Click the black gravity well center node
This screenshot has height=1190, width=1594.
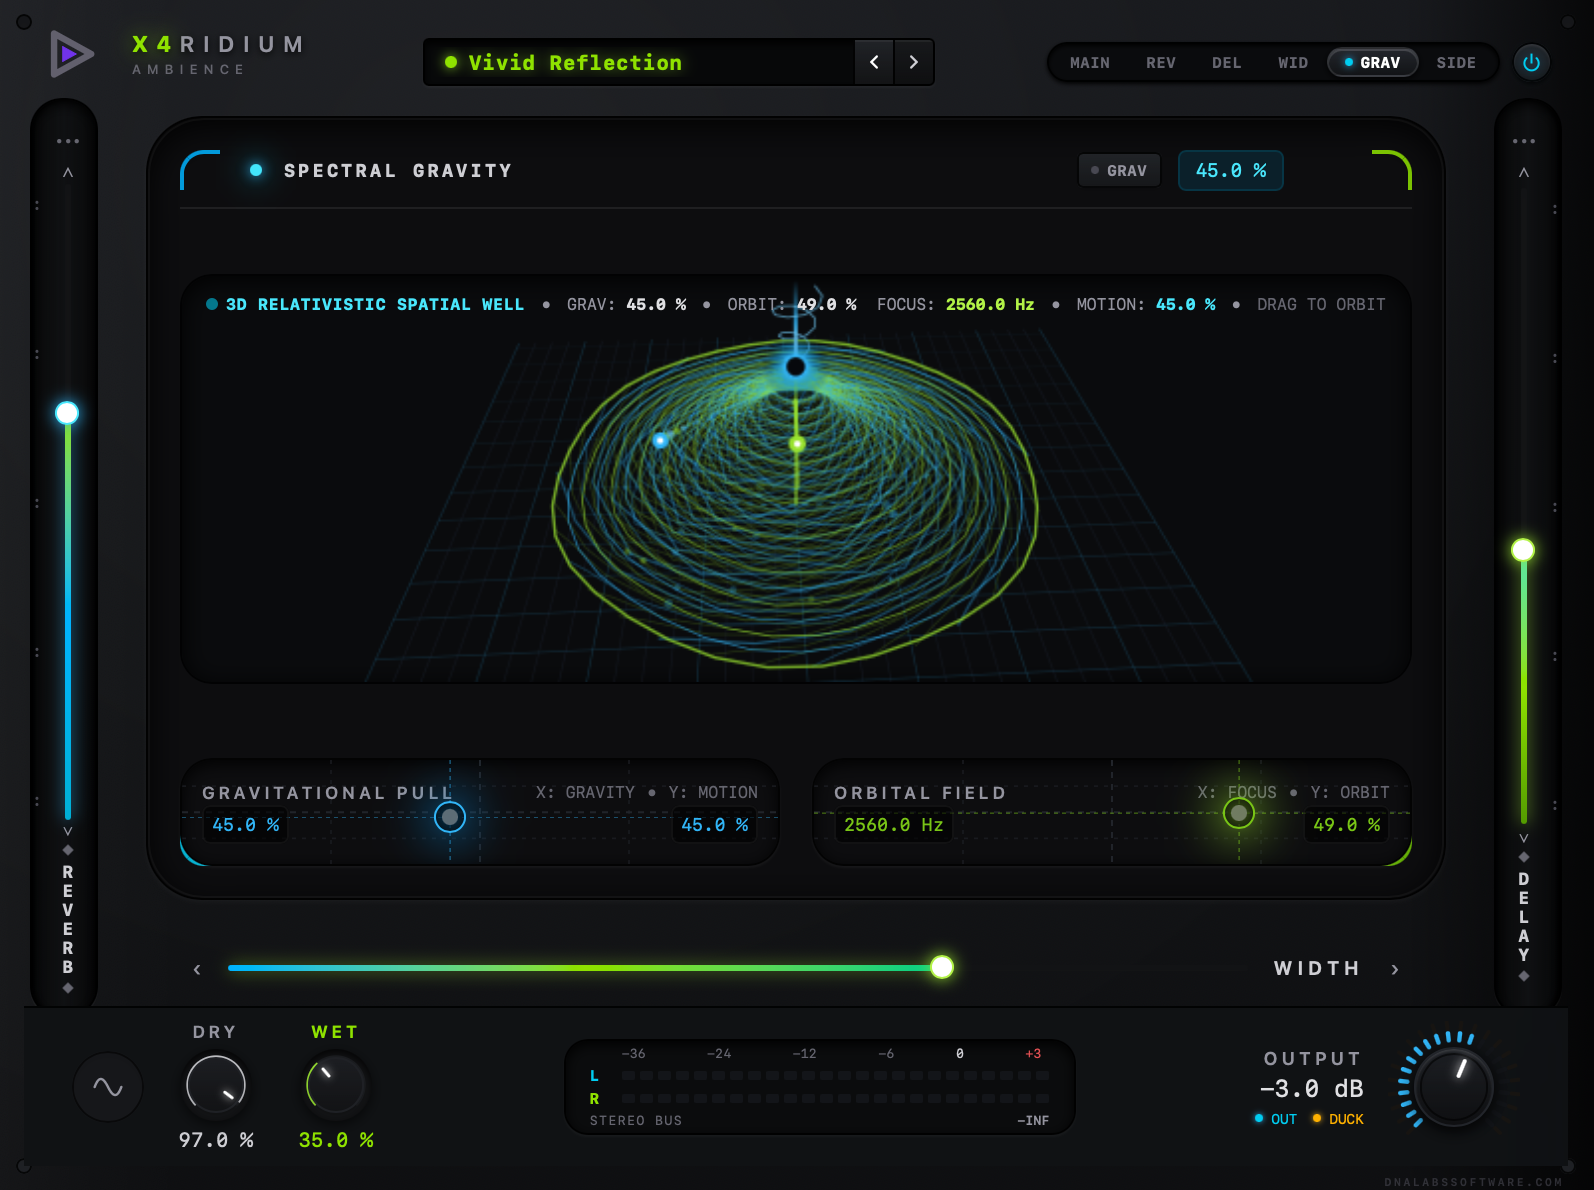(796, 366)
